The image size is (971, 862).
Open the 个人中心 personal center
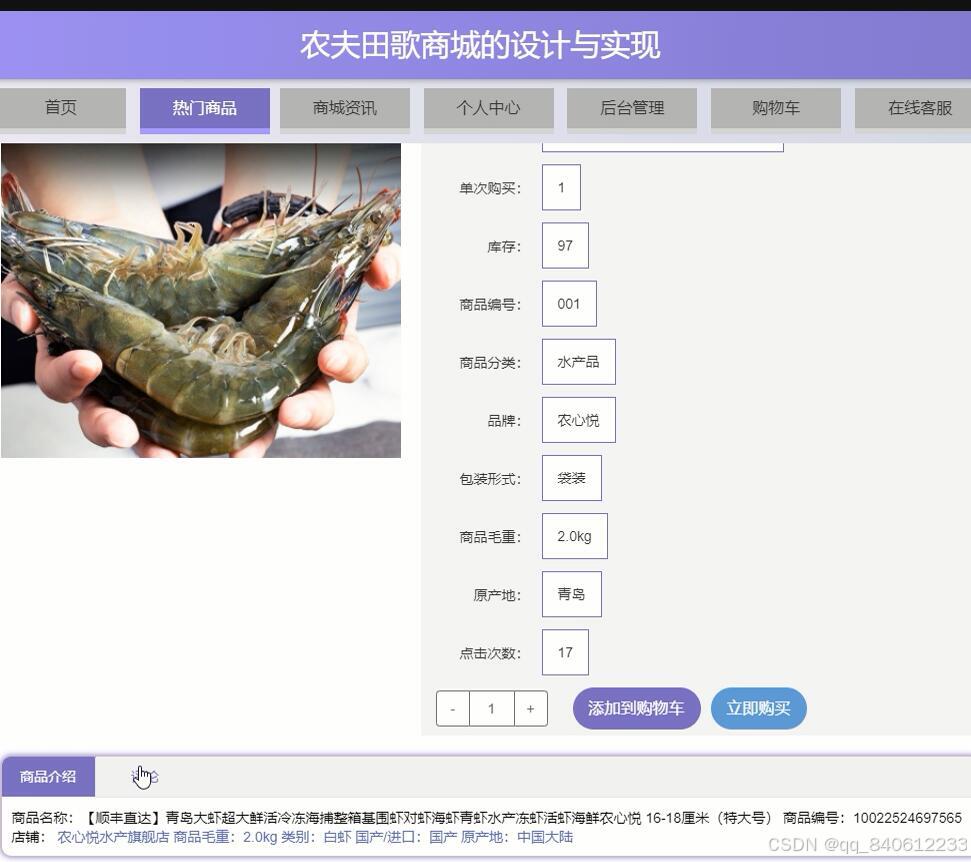tap(488, 108)
